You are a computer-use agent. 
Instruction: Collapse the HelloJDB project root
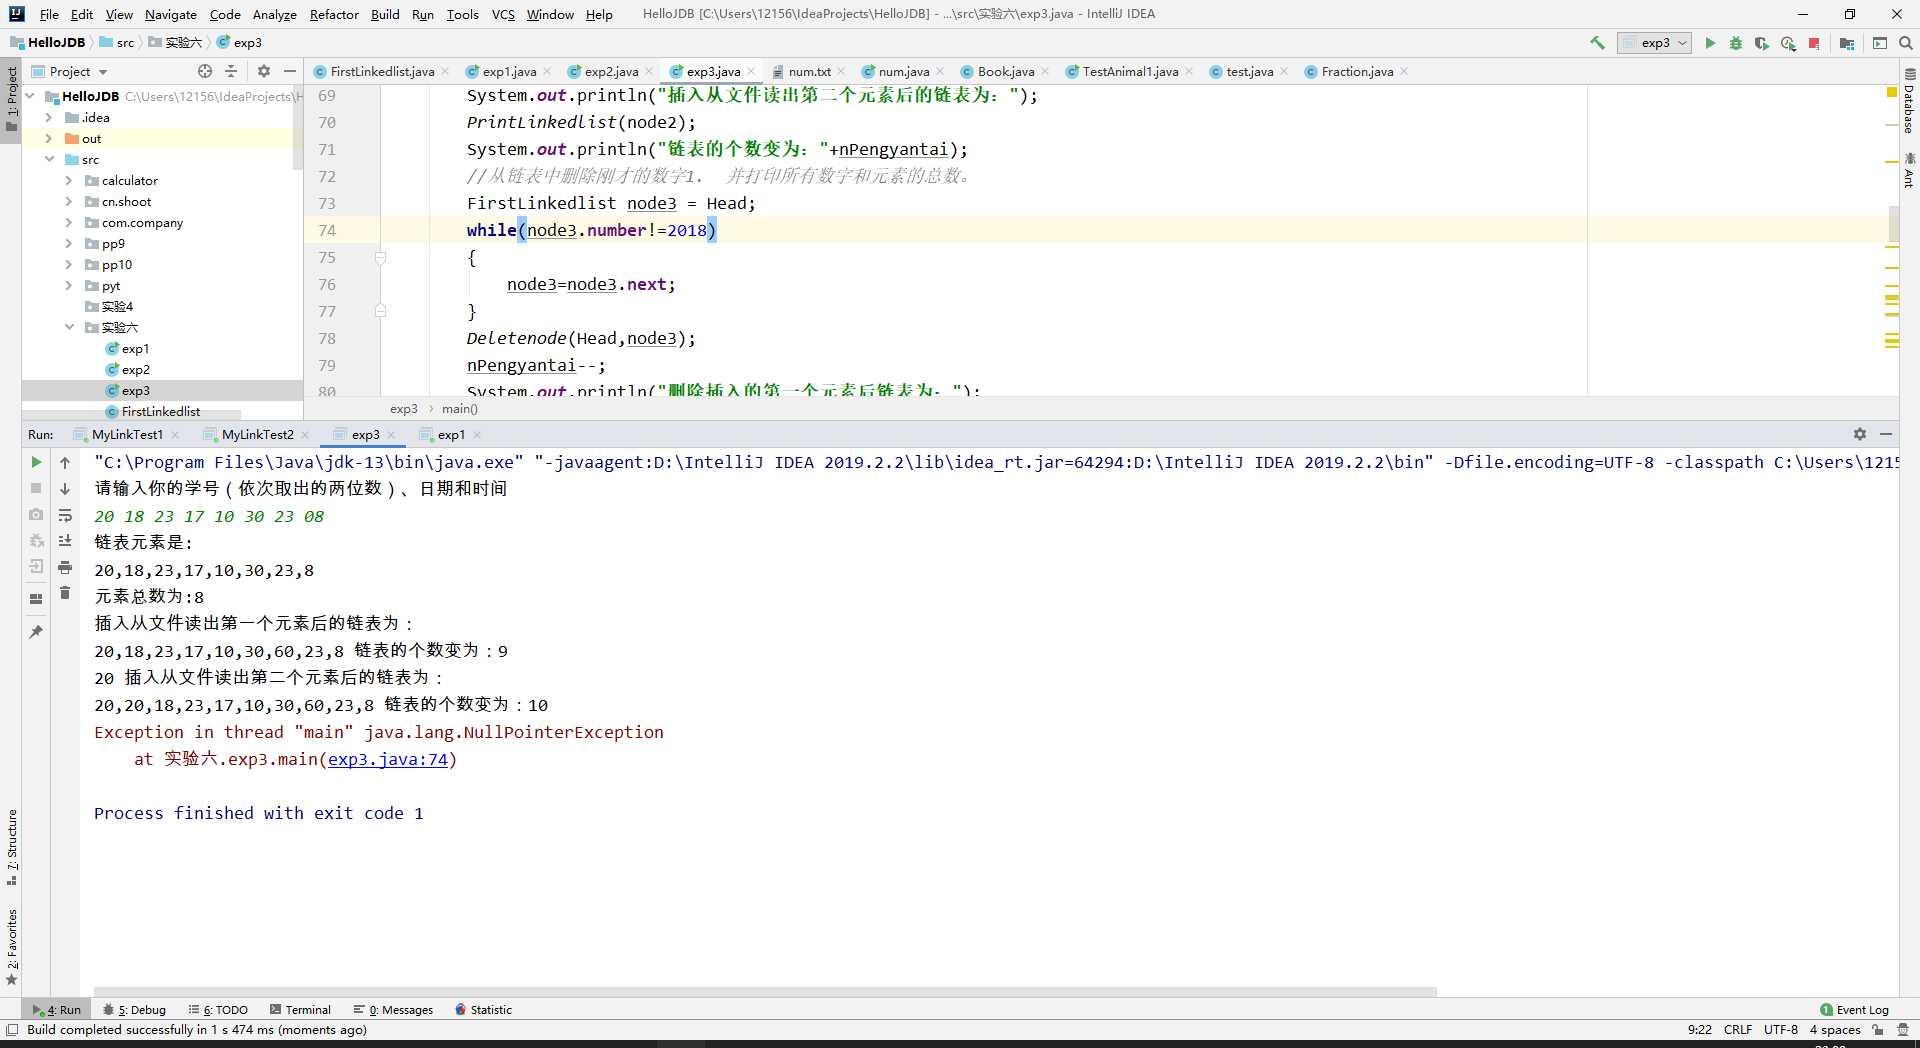pos(30,96)
